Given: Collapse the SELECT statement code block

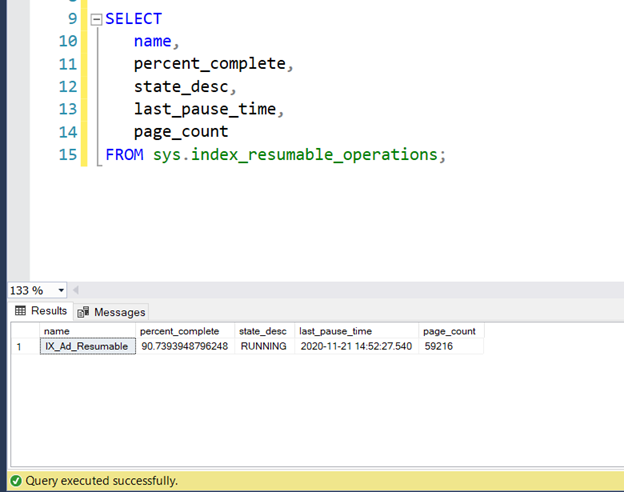Looking at the screenshot, I should [x=96, y=19].
